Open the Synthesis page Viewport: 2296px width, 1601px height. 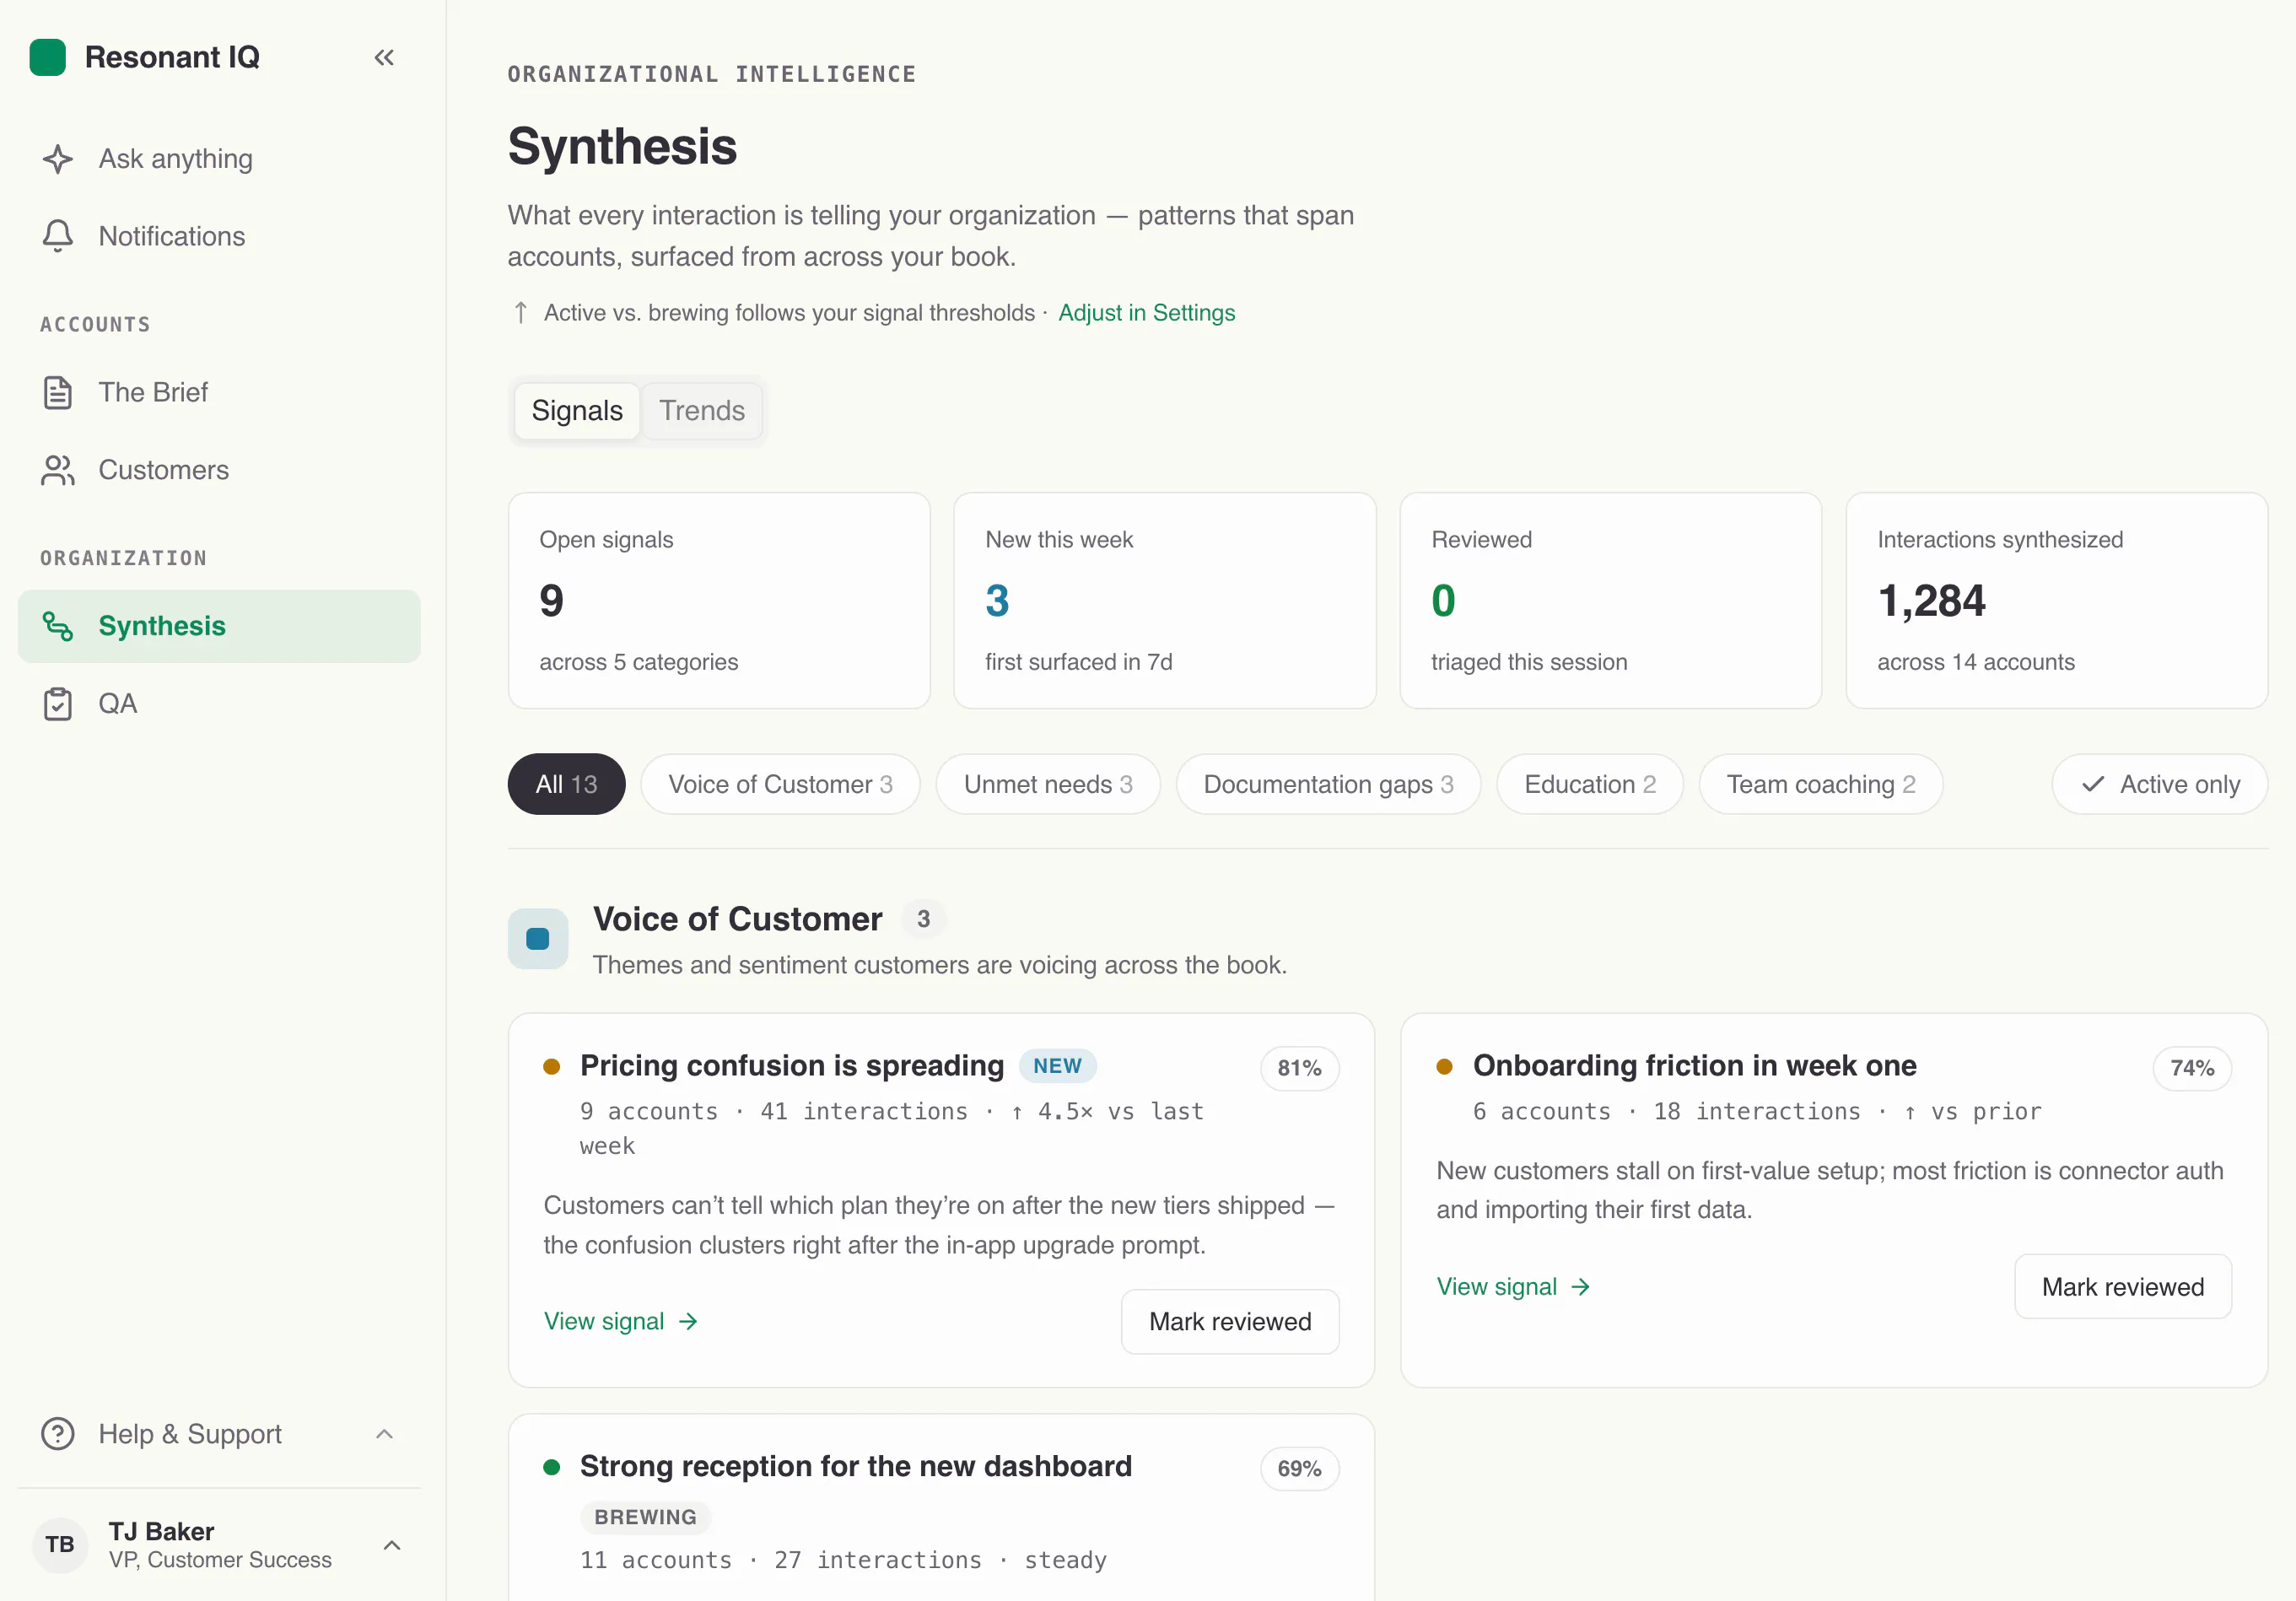pos(219,626)
